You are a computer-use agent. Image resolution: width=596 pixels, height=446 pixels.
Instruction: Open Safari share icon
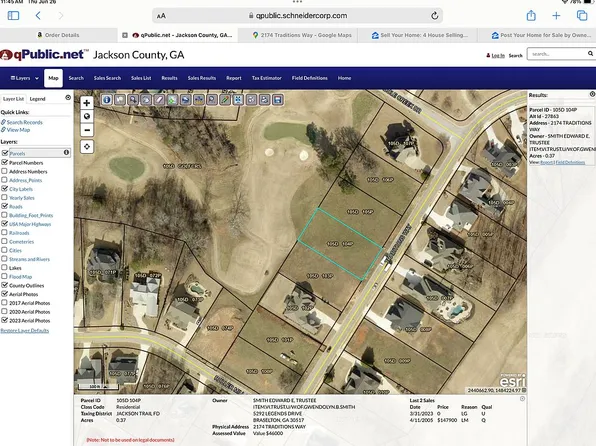point(531,16)
